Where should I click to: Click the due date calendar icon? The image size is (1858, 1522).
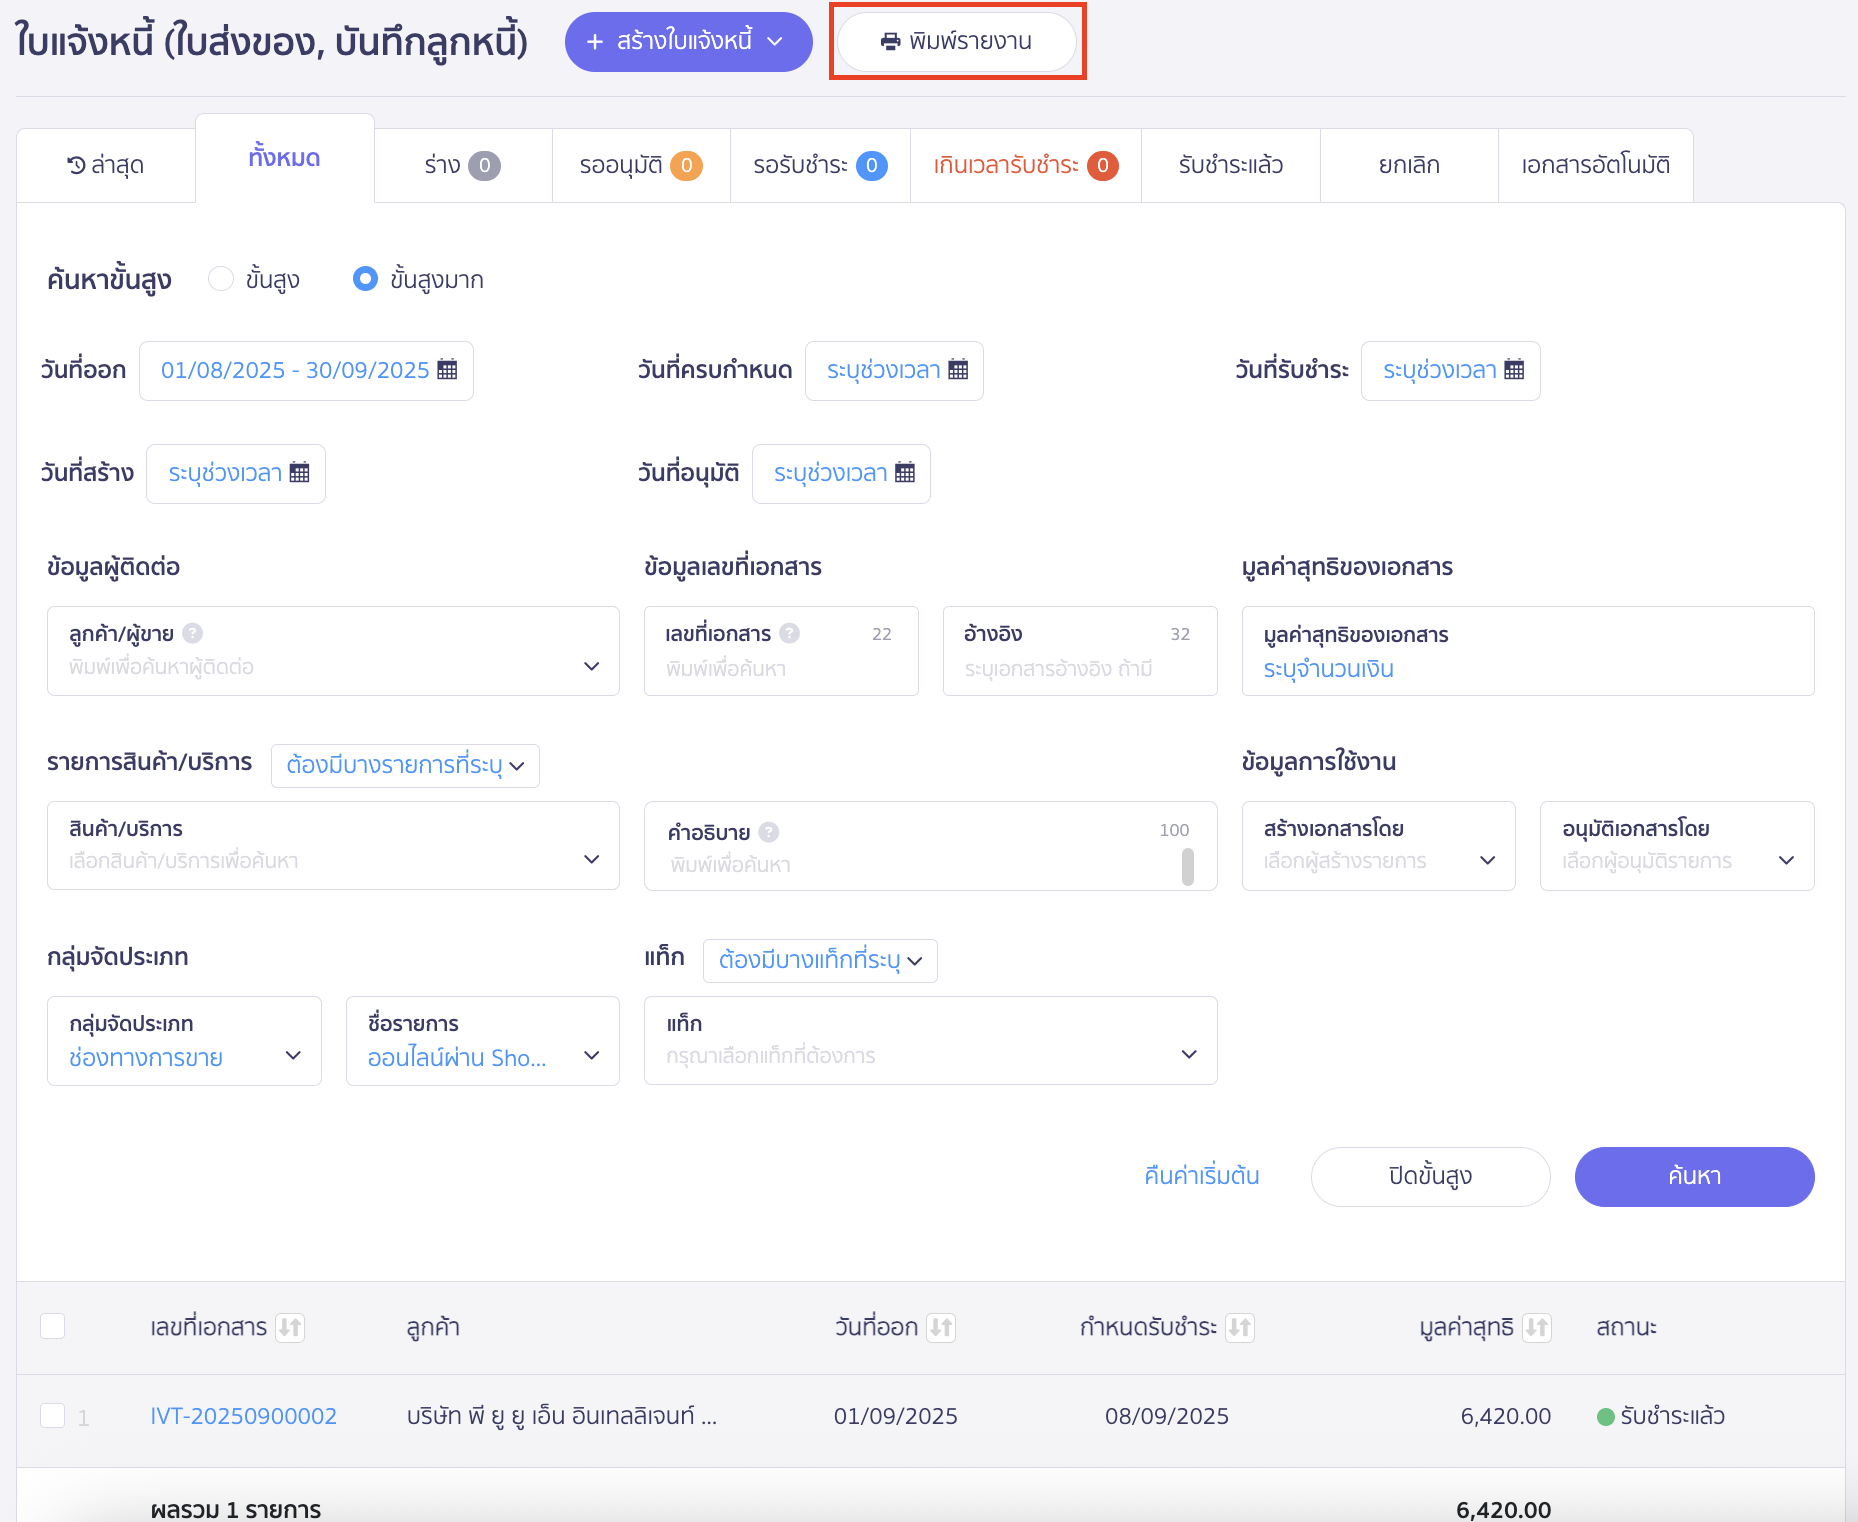point(958,369)
